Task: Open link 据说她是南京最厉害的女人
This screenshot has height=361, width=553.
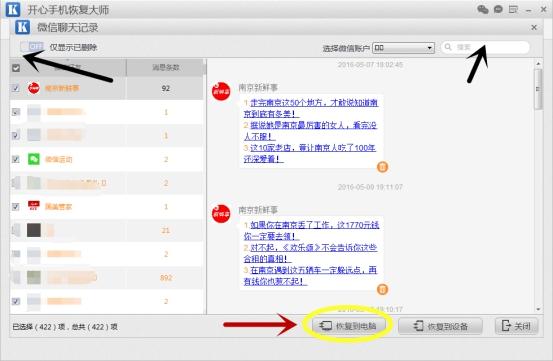Action: 310,130
